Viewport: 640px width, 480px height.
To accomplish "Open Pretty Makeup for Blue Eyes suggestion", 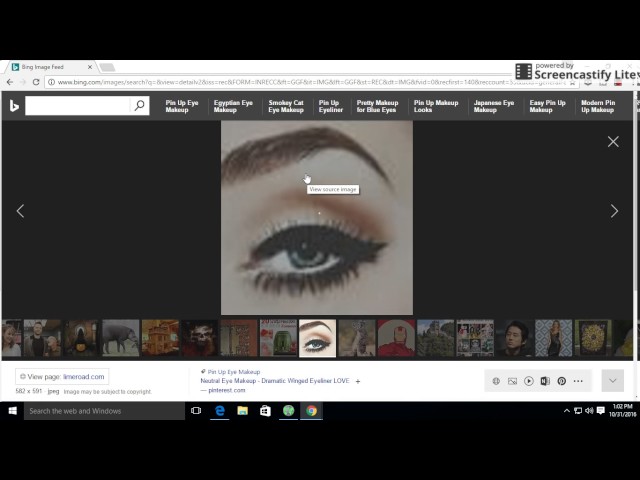I will 377,106.
